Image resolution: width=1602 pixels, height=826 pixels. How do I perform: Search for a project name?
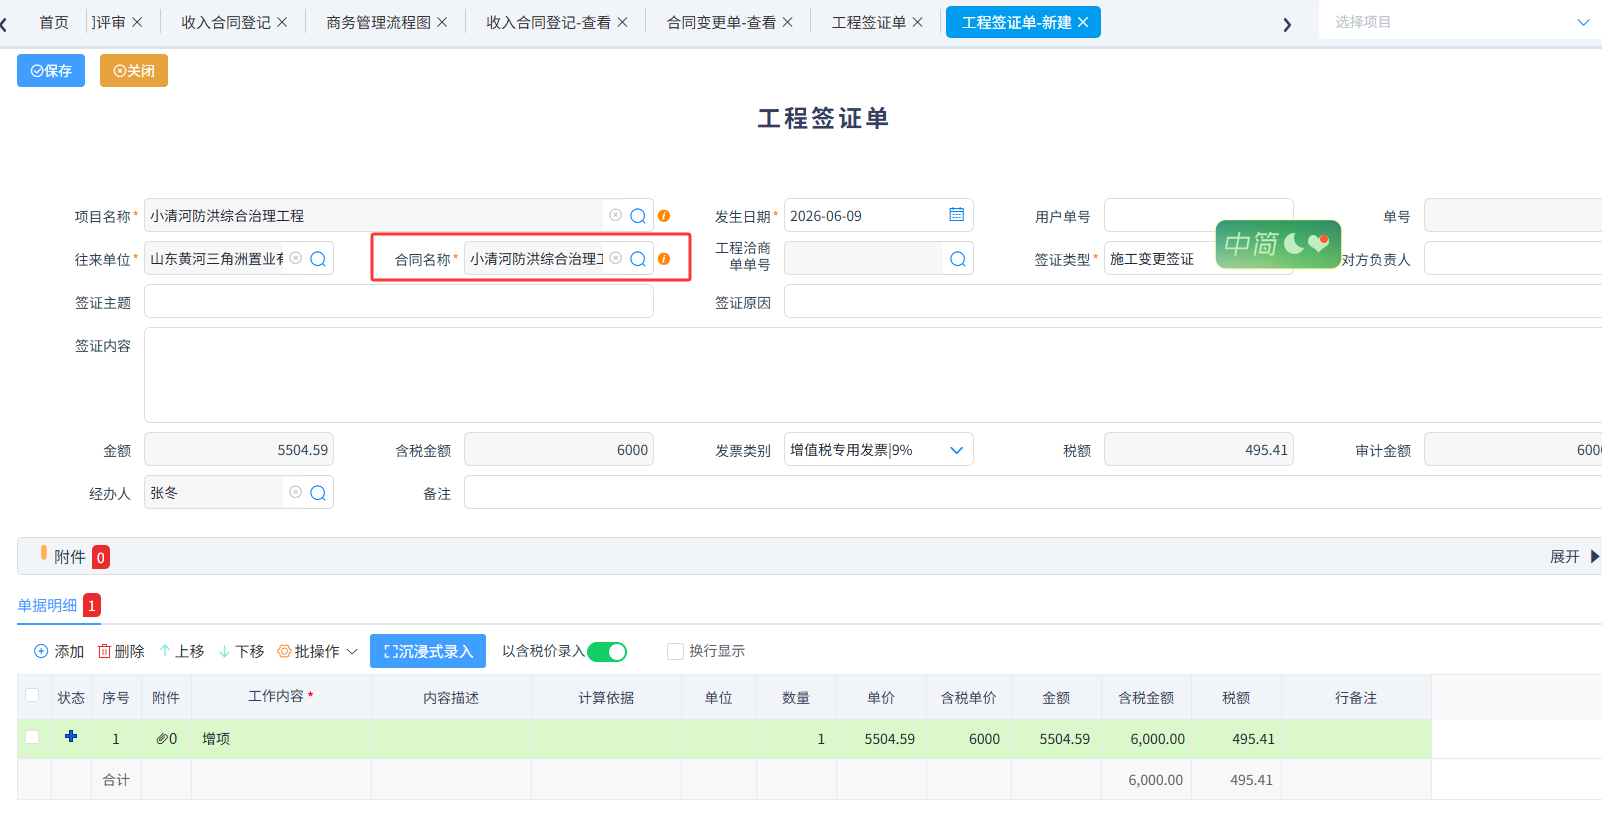[x=638, y=216]
